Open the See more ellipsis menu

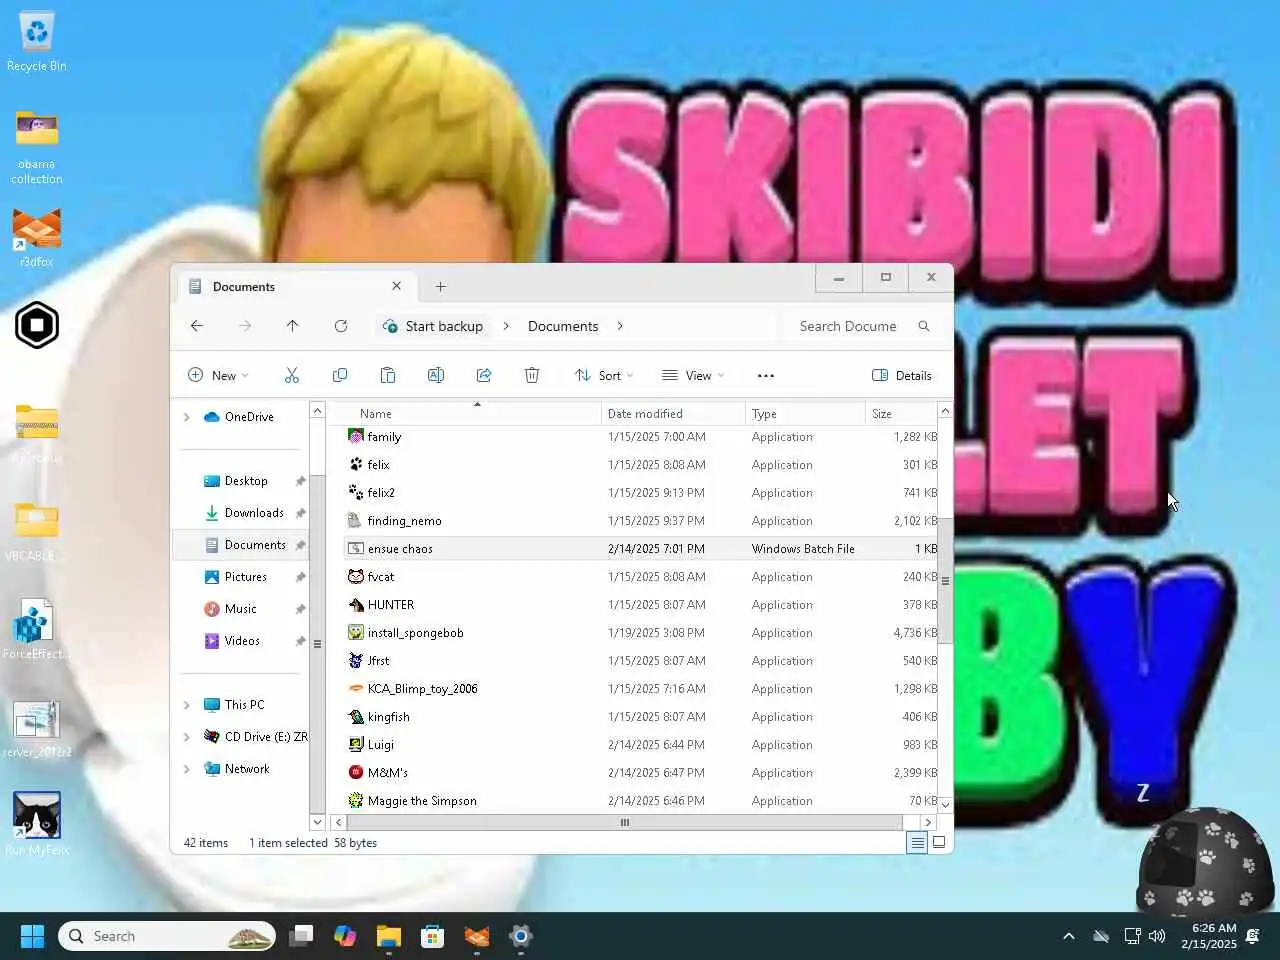[766, 375]
